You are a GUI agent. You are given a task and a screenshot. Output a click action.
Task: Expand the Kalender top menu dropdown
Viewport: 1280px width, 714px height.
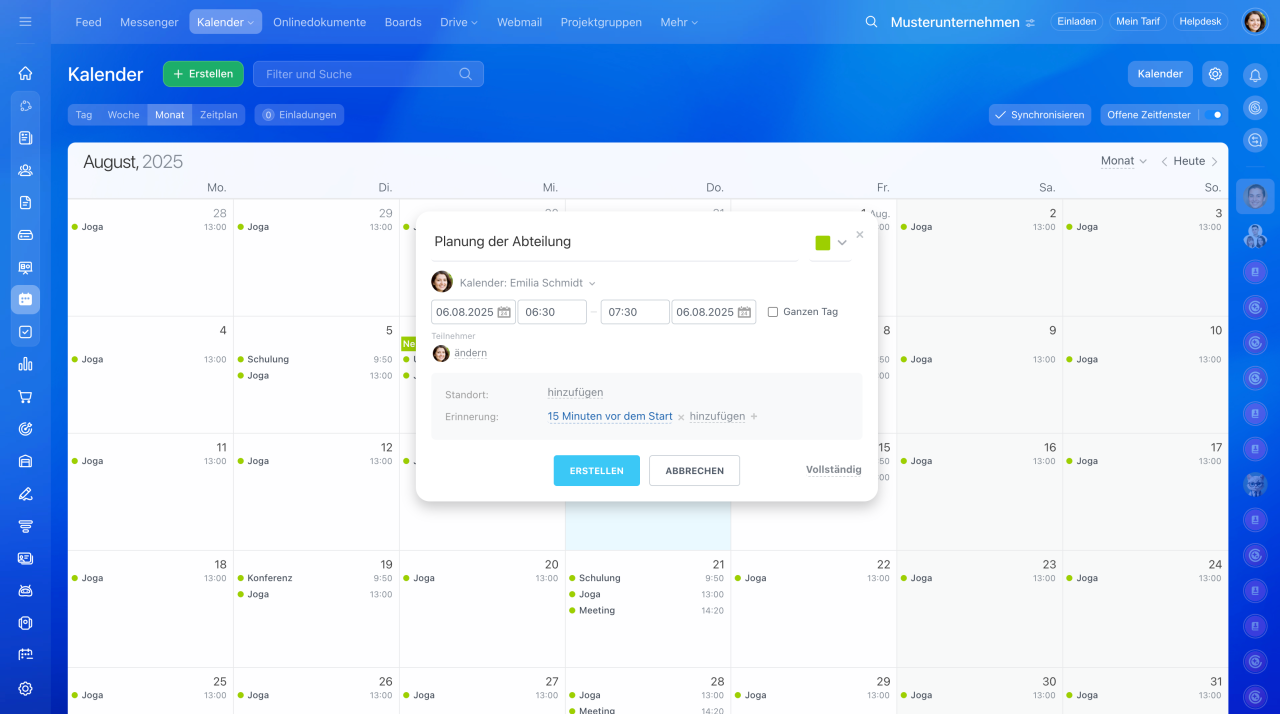pos(226,22)
